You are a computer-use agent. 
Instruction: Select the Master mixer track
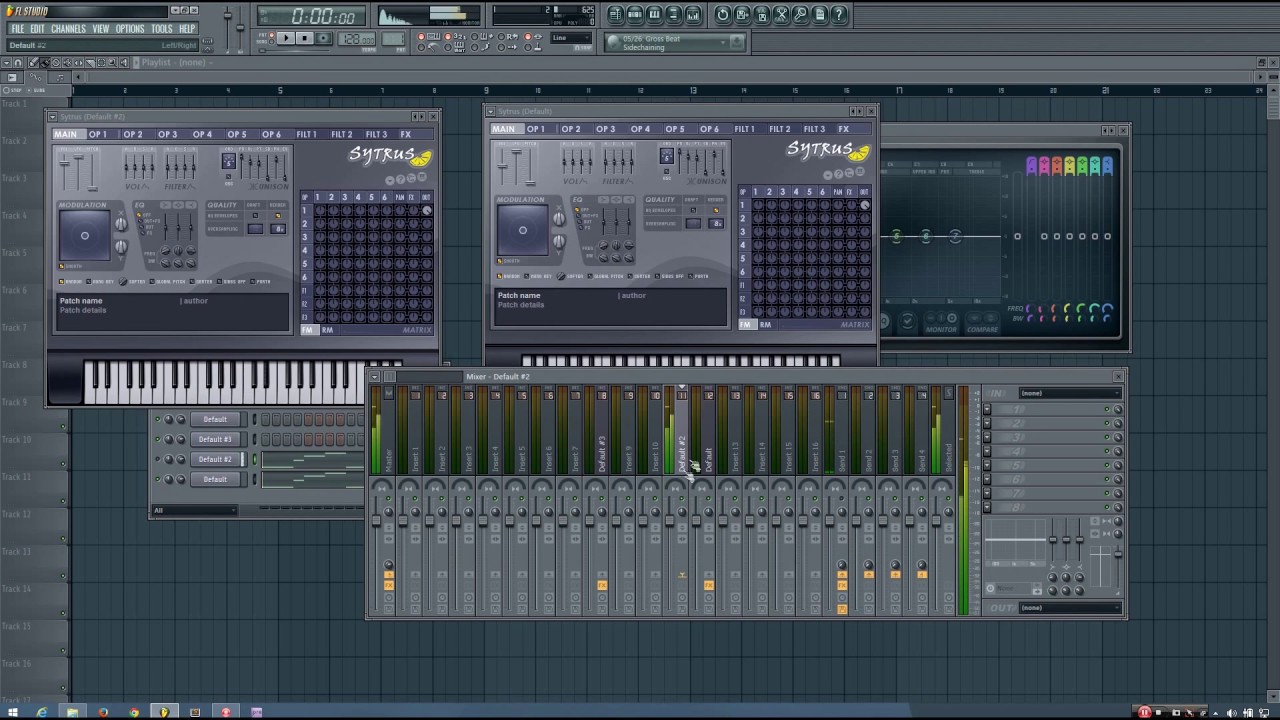click(x=388, y=430)
